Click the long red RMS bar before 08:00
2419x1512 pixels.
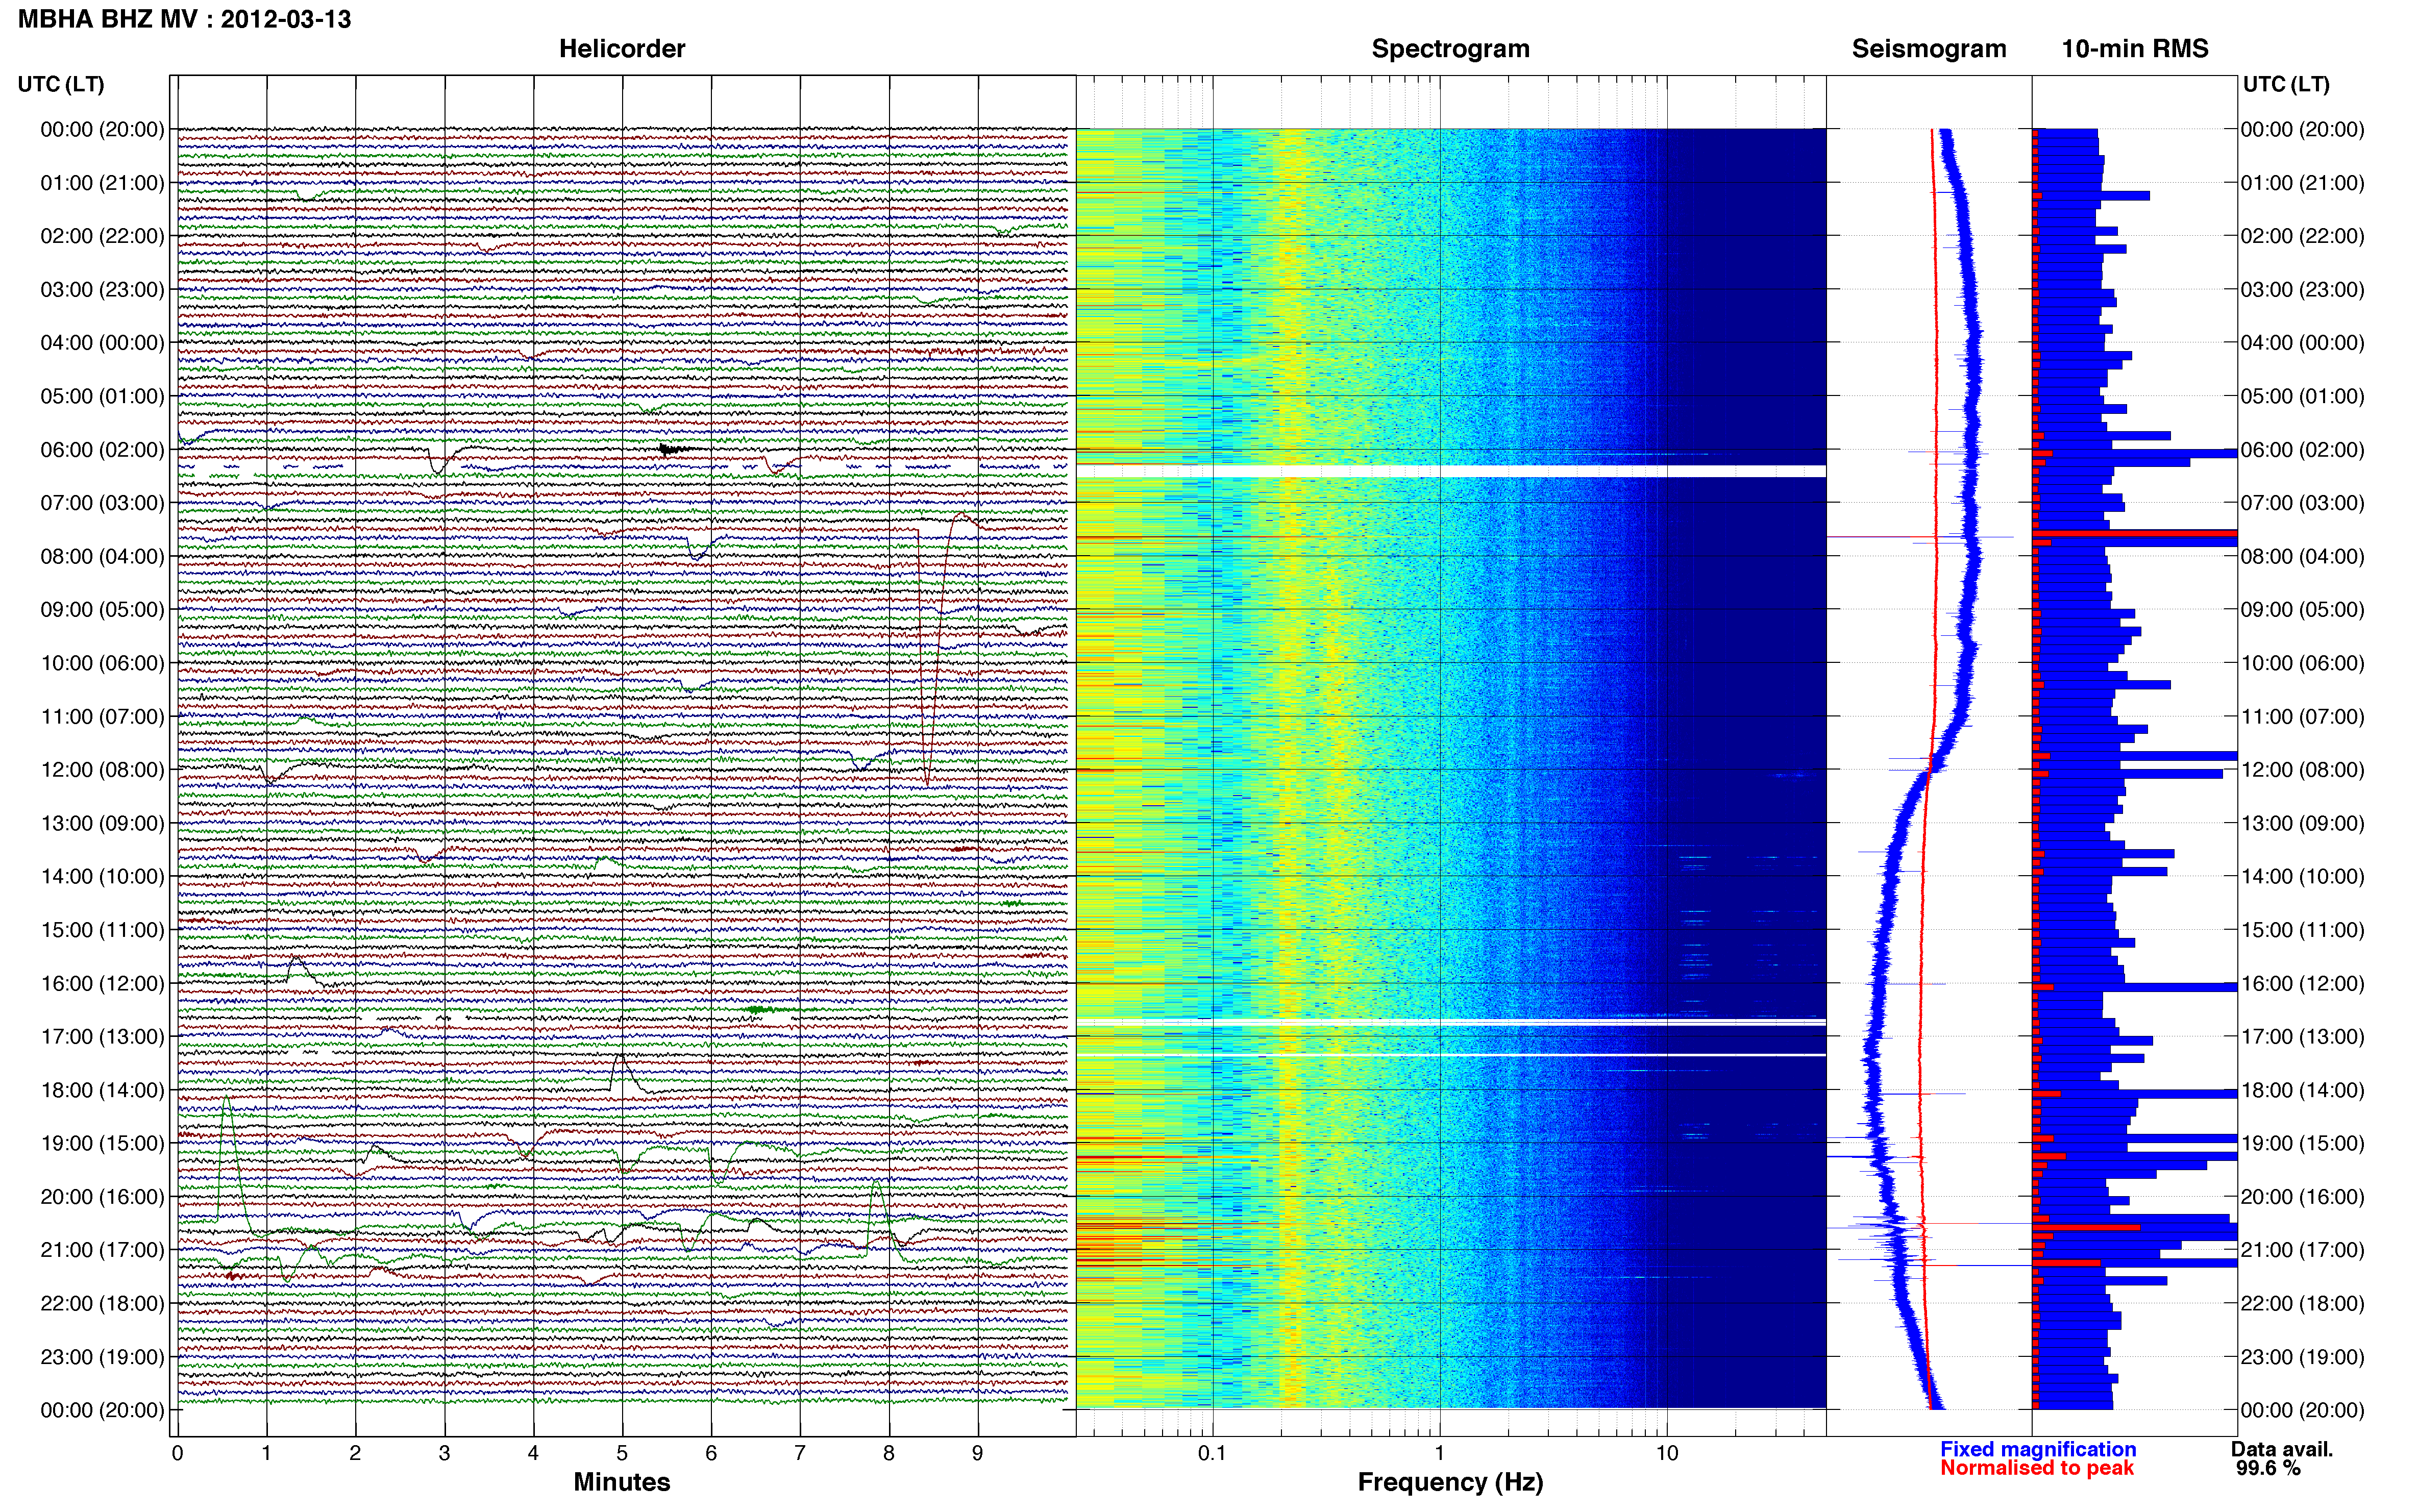pos(2134,534)
